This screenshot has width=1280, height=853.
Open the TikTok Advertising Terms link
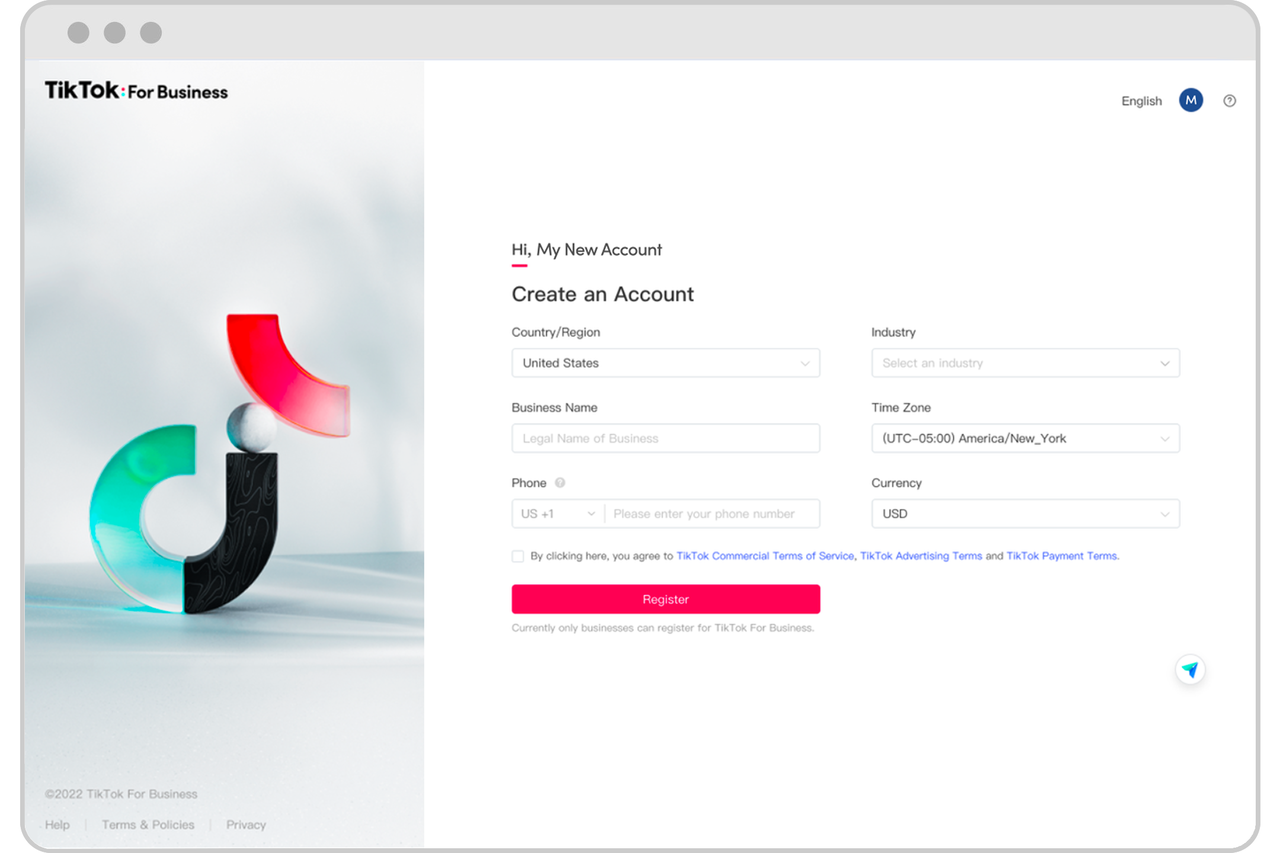[920, 556]
